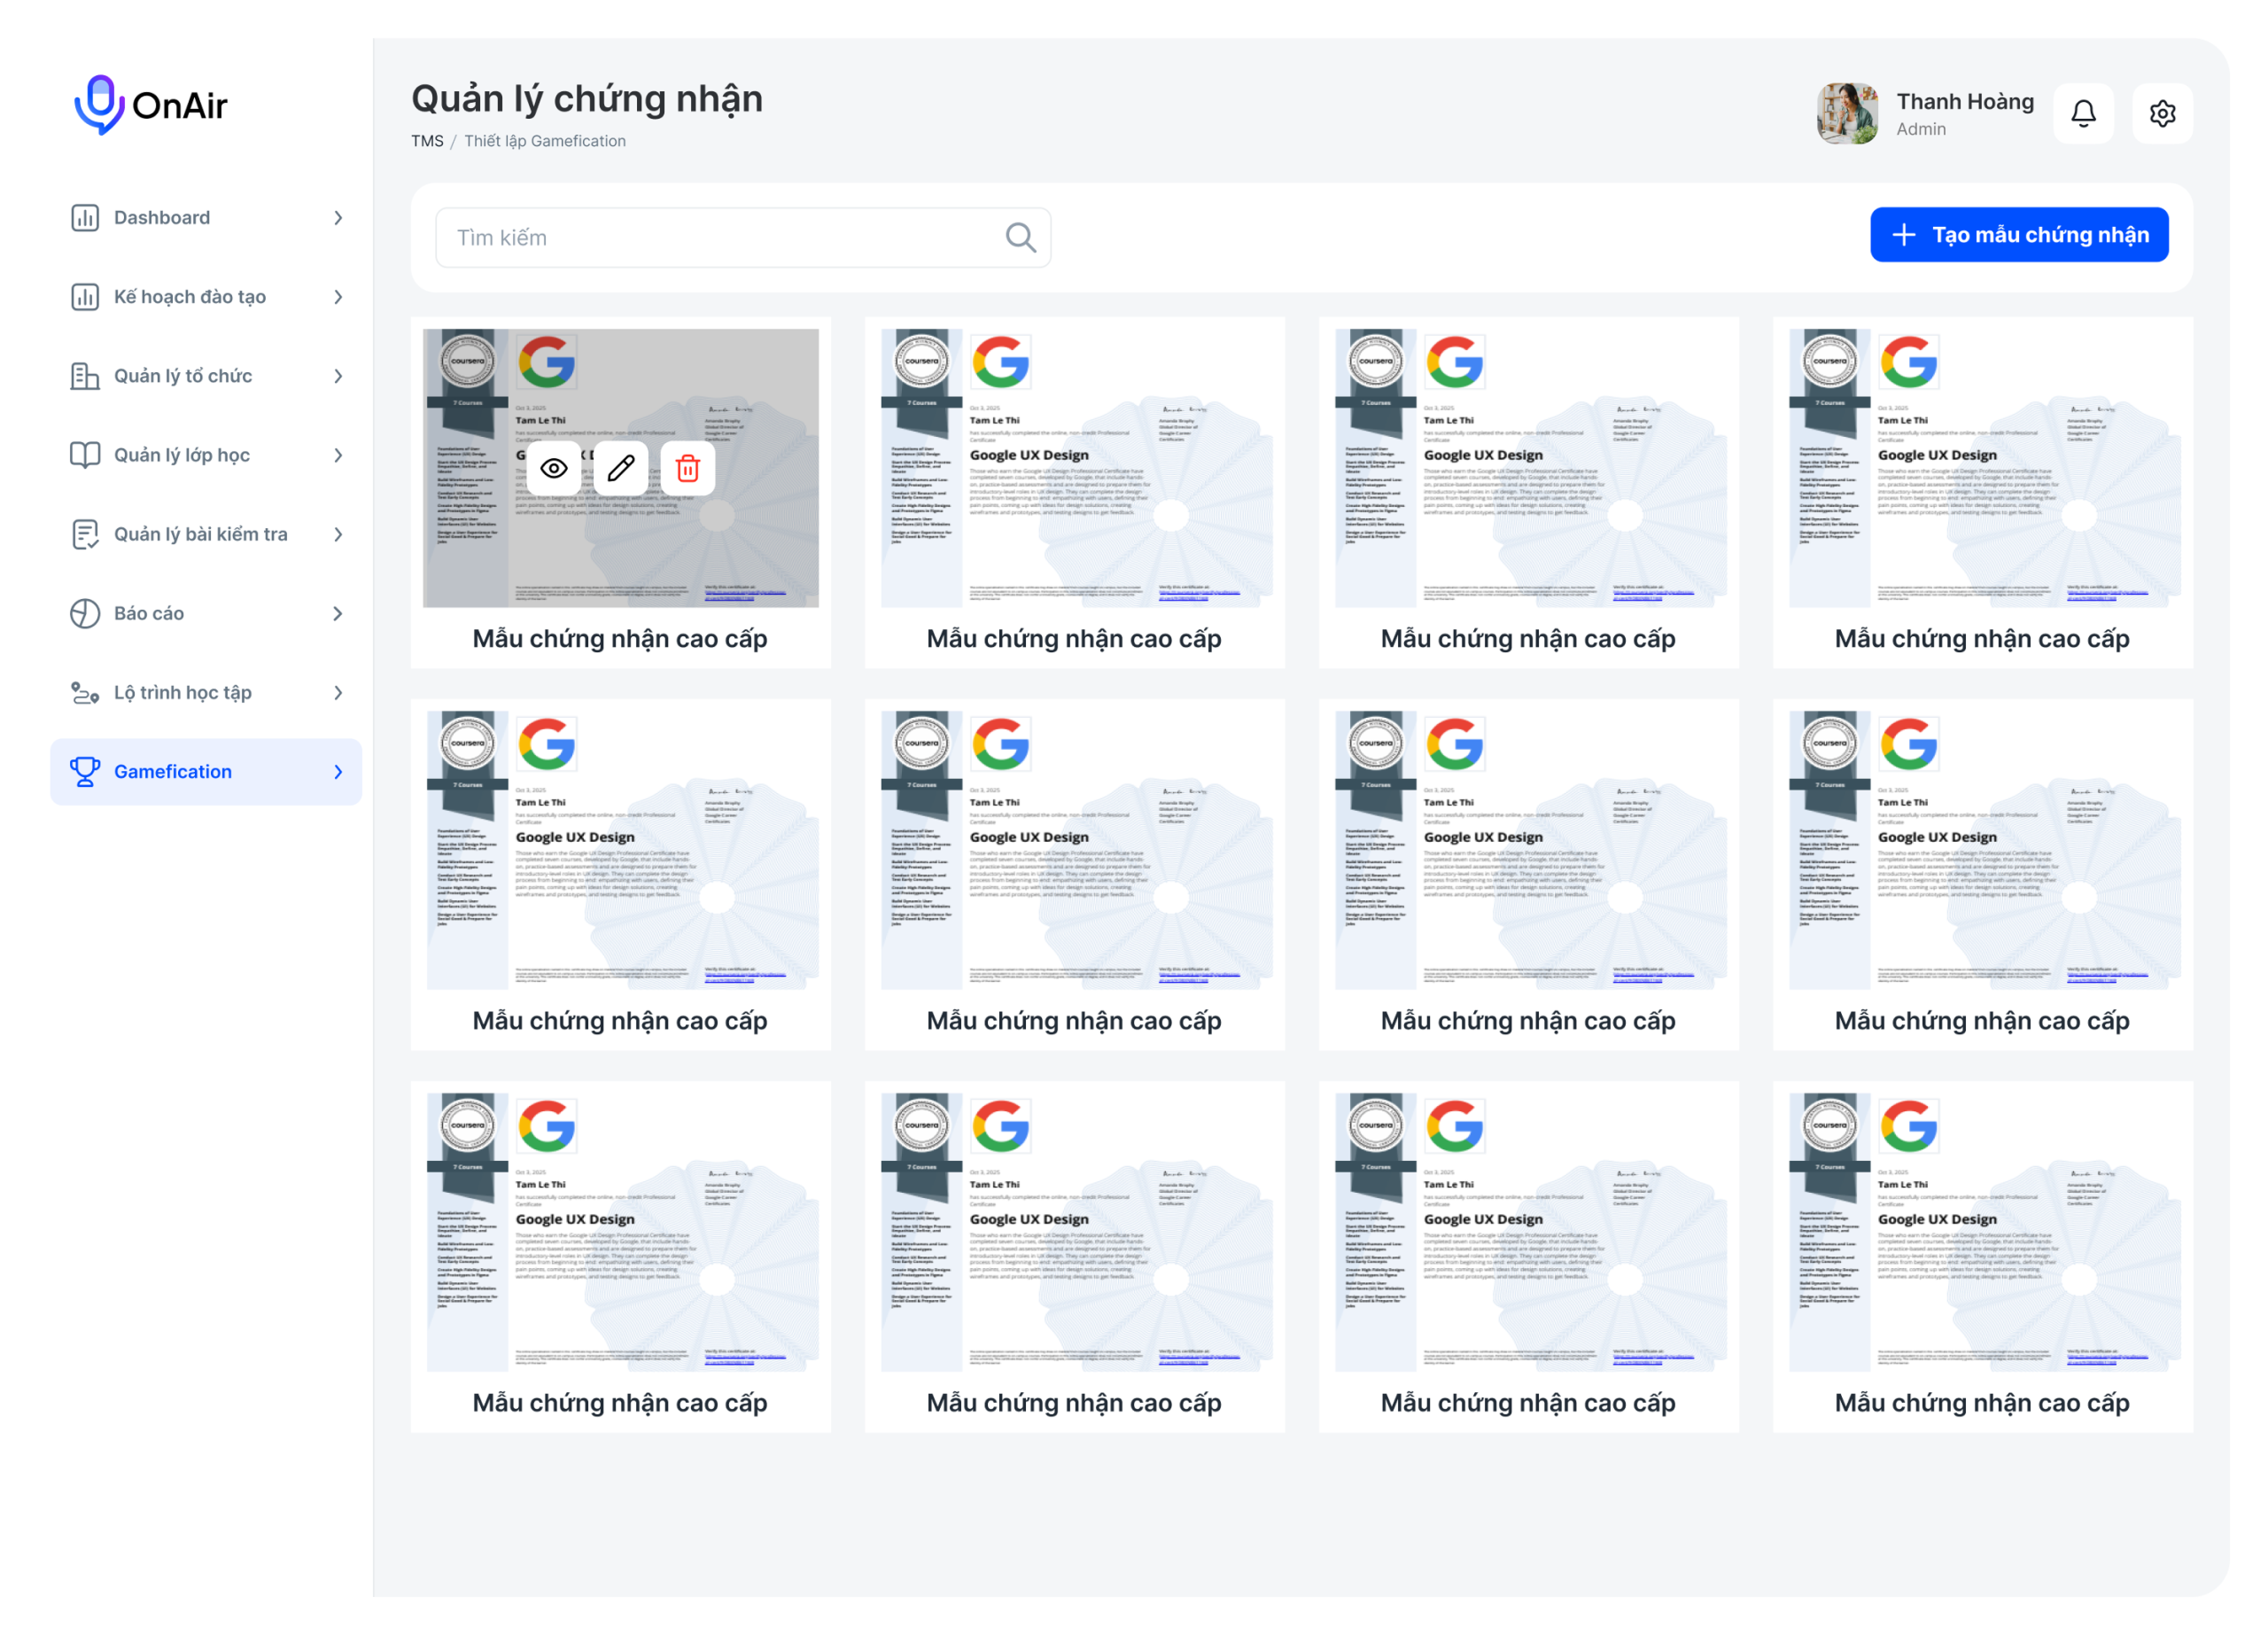
Task: Click the OnAir microphone logo
Action: click(x=99, y=104)
